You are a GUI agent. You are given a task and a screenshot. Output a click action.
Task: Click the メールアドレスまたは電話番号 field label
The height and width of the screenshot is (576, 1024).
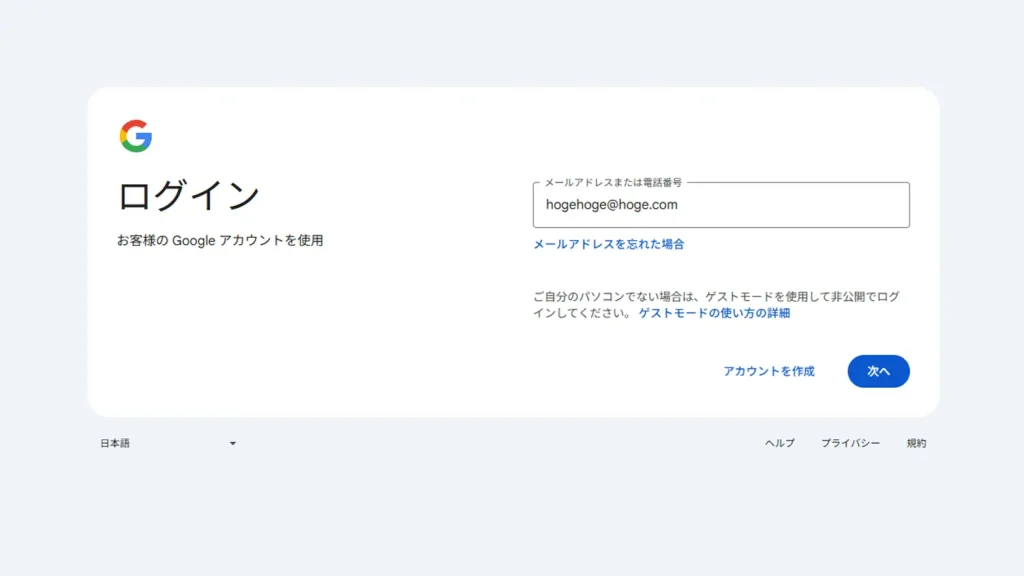tap(613, 183)
